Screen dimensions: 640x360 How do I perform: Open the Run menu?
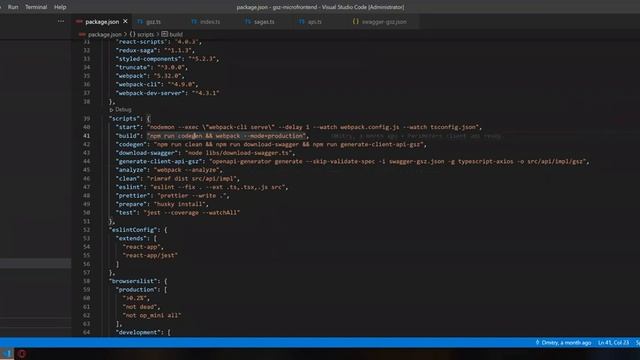pyautogui.click(x=13, y=7)
